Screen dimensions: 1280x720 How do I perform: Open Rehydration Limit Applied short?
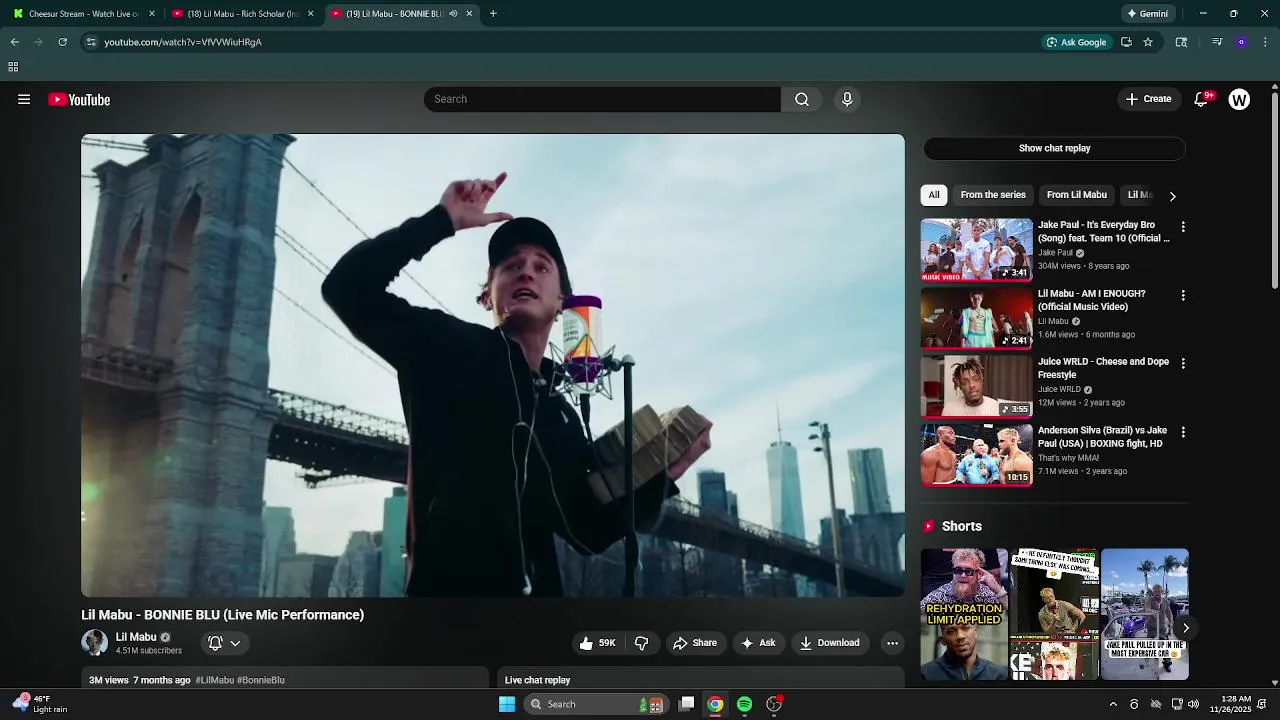pyautogui.click(x=964, y=614)
